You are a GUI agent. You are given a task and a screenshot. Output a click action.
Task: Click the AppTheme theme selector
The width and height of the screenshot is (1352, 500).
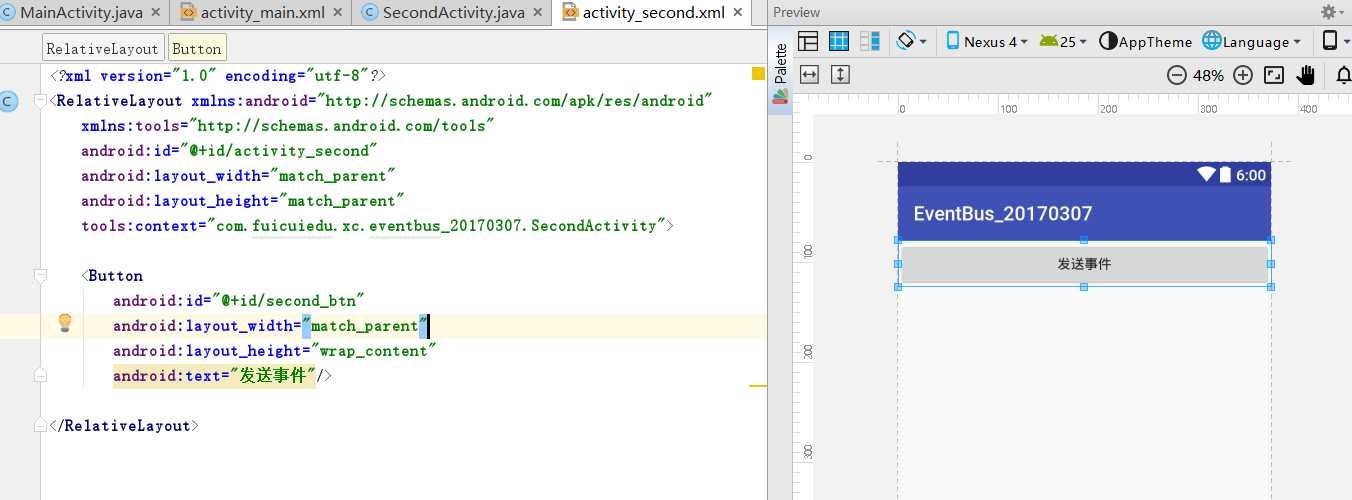1146,41
